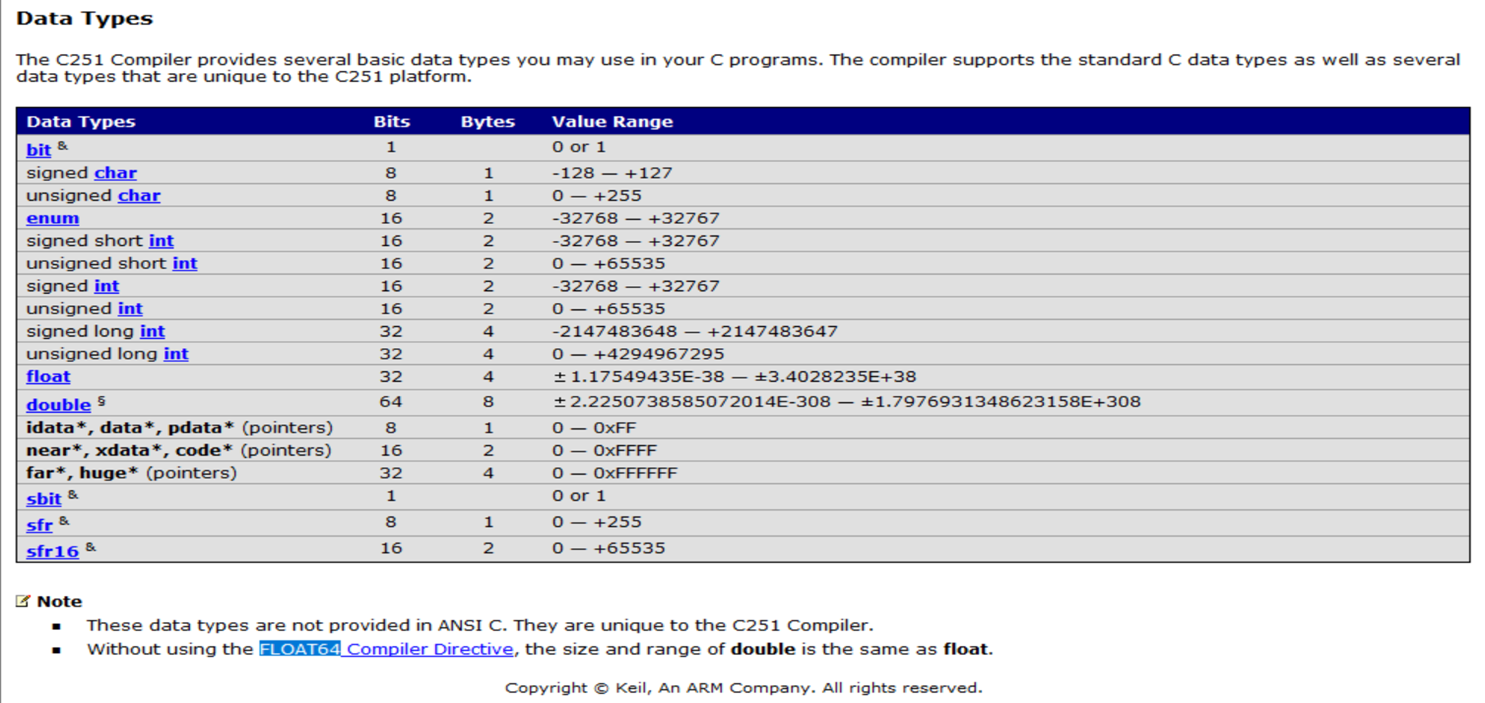Open the float data type link
The width and height of the screenshot is (1485, 703).
click(48, 377)
